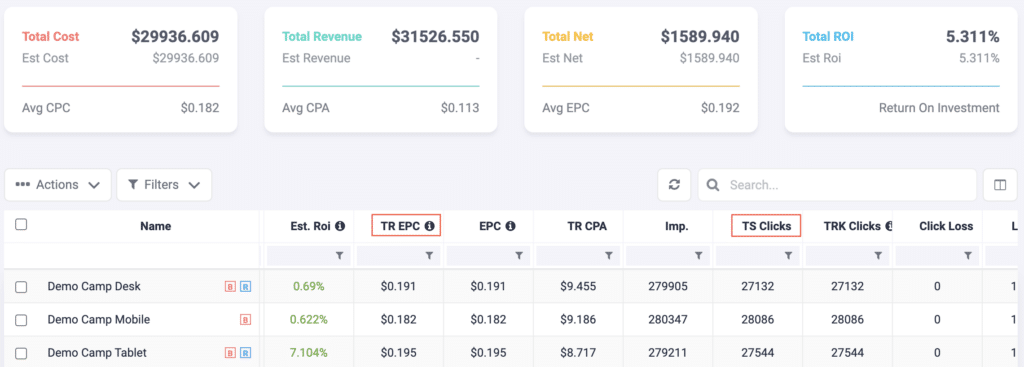
Task: Click the $31526.550 total revenue value
Action: [435, 37]
